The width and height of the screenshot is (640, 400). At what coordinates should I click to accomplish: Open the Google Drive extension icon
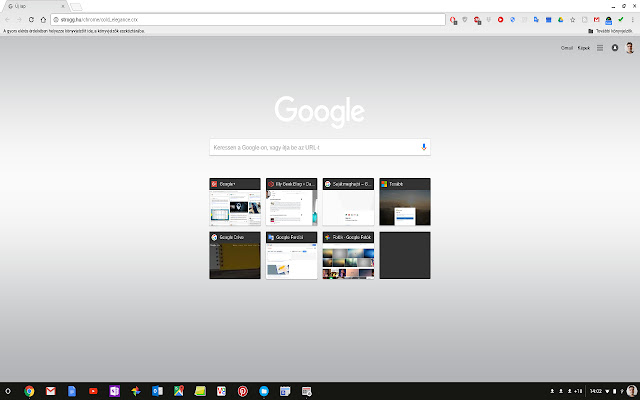pyautogui.click(x=560, y=20)
